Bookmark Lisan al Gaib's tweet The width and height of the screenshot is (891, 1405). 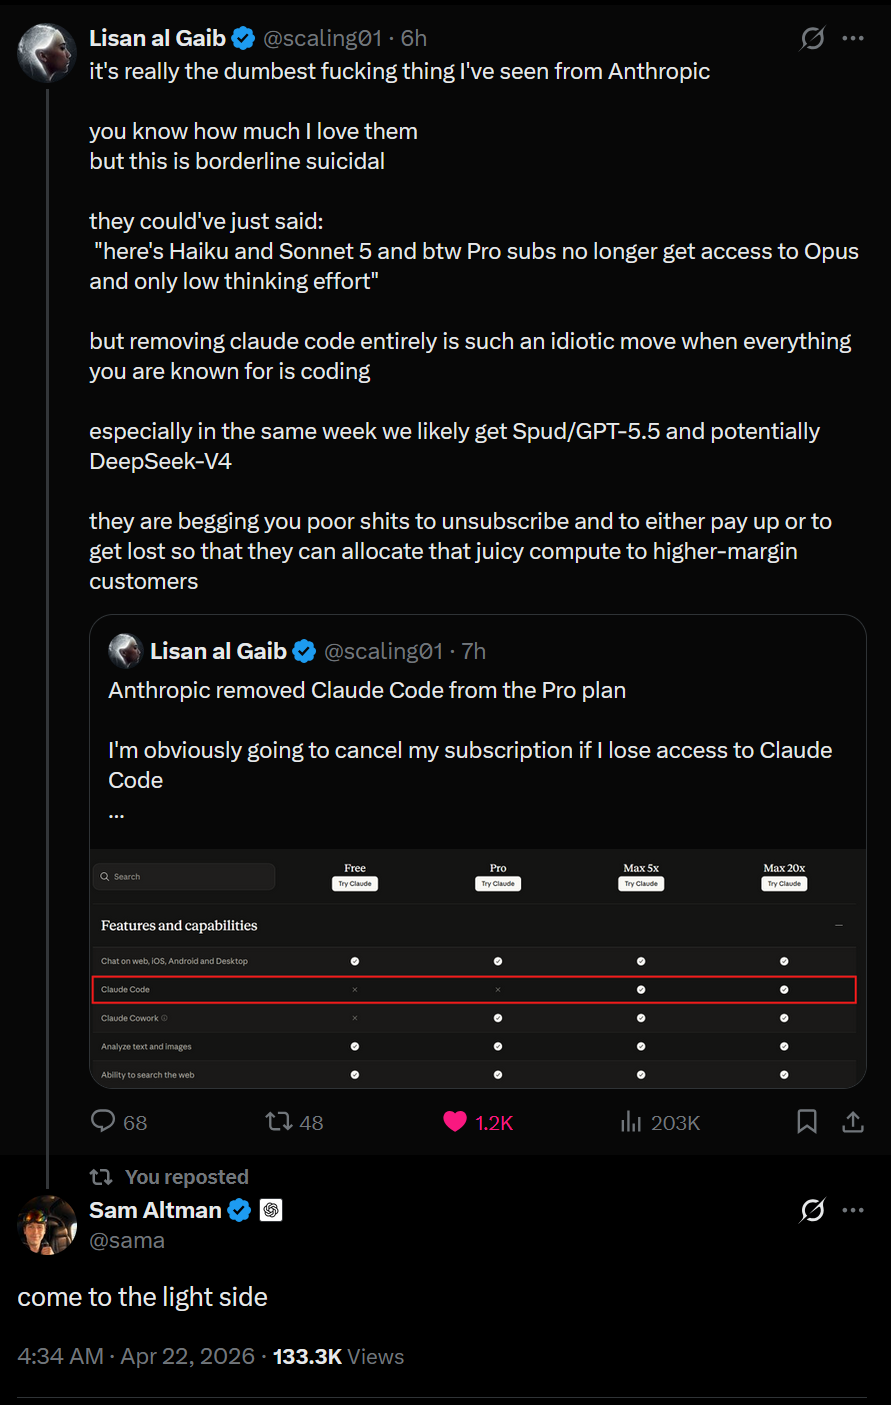[x=807, y=1122]
